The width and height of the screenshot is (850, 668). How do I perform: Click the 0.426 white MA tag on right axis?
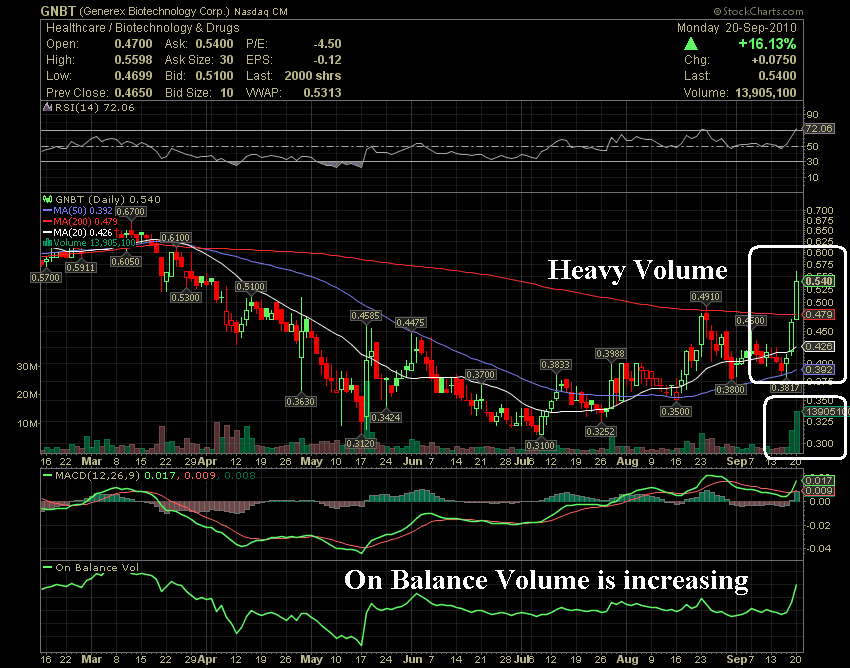[819, 346]
